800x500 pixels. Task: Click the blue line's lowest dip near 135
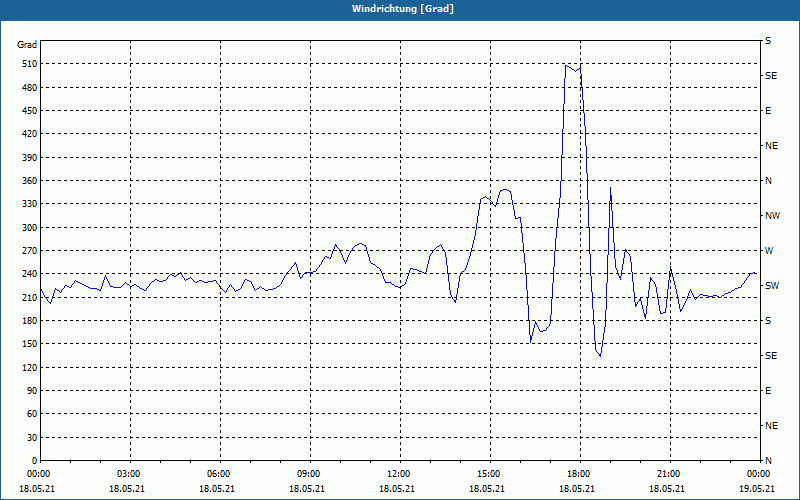click(601, 356)
